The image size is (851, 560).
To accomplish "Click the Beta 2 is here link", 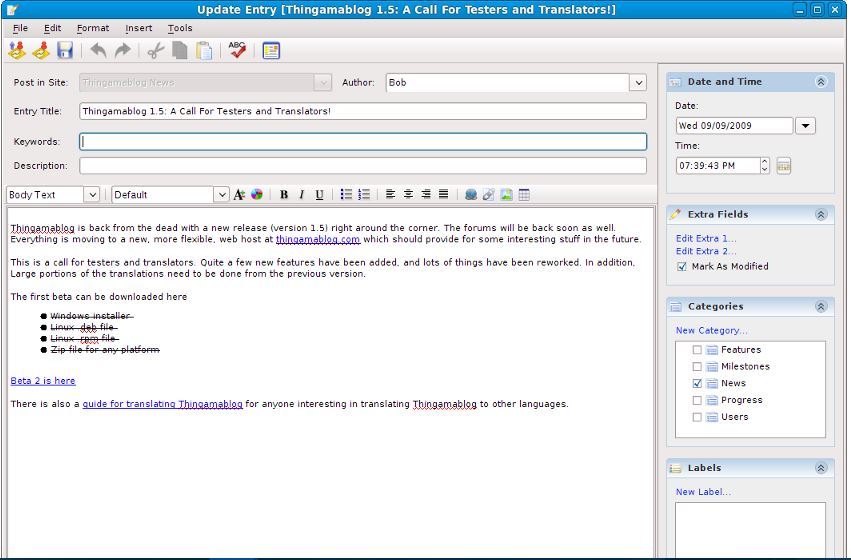I will point(43,381).
